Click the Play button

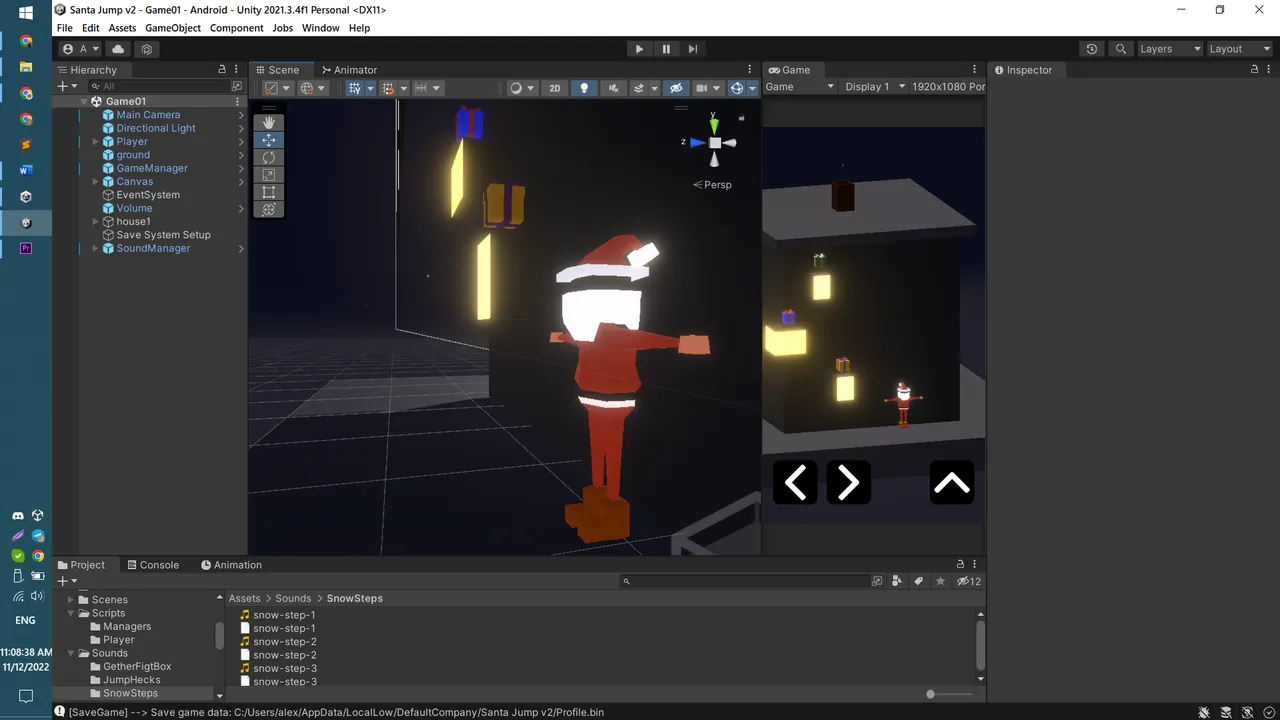click(639, 49)
